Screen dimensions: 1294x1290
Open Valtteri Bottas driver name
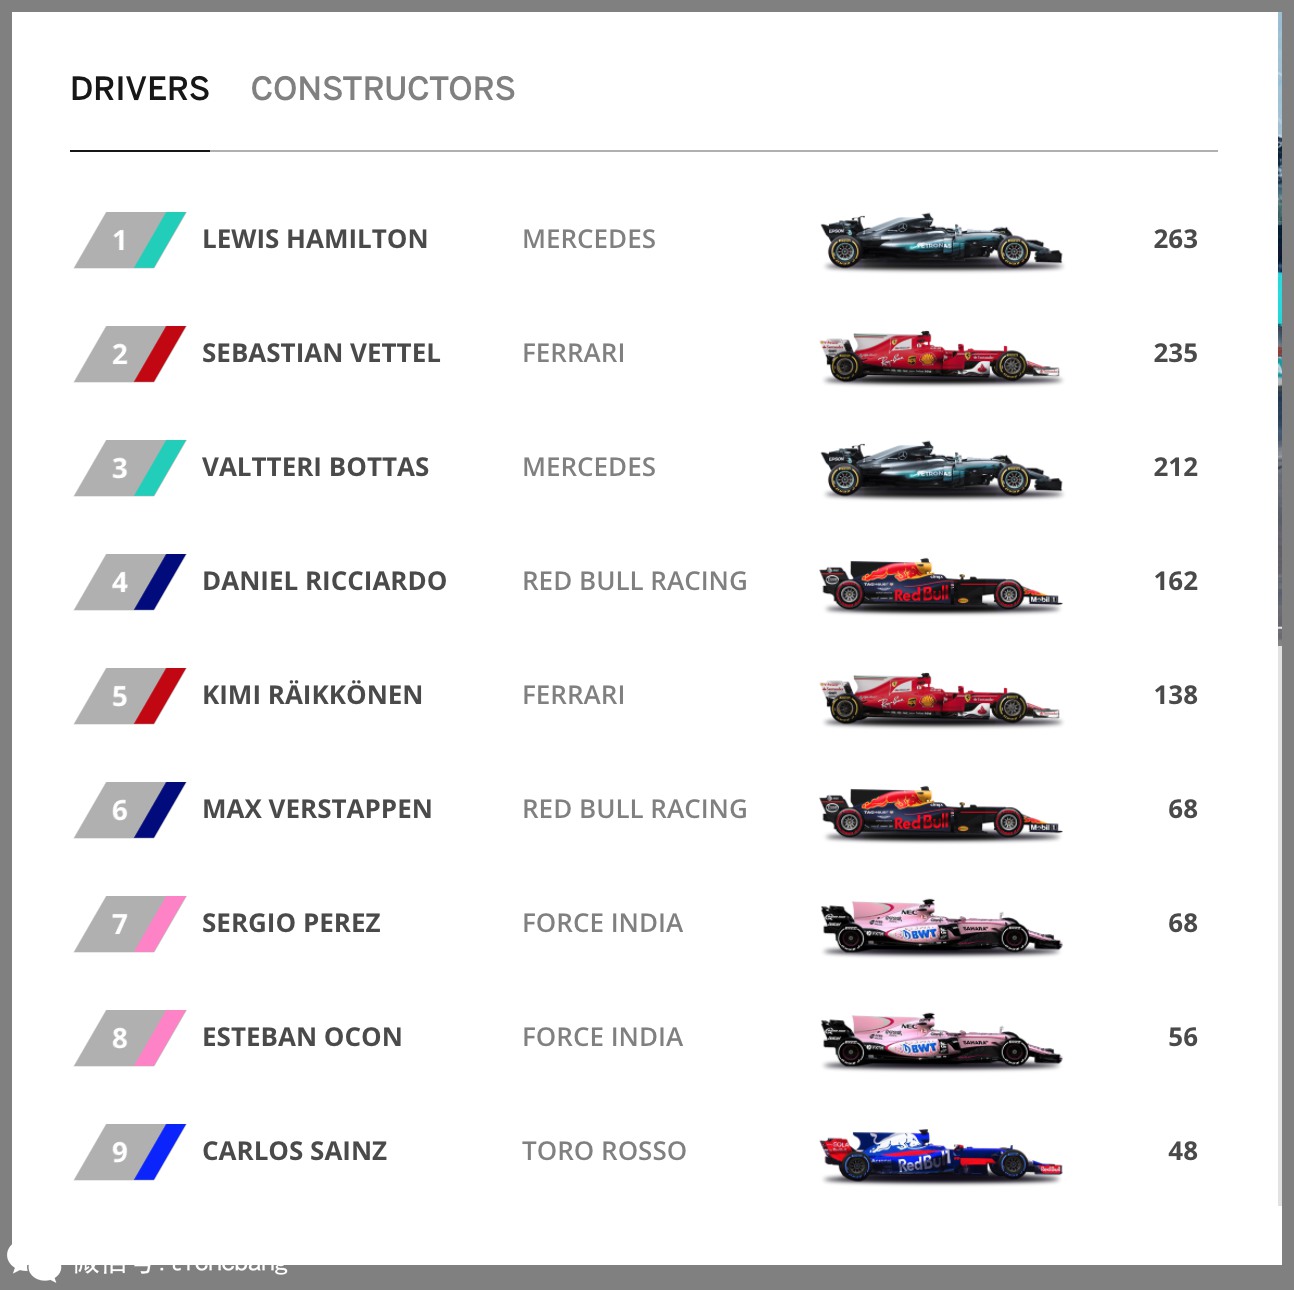pyautogui.click(x=315, y=467)
